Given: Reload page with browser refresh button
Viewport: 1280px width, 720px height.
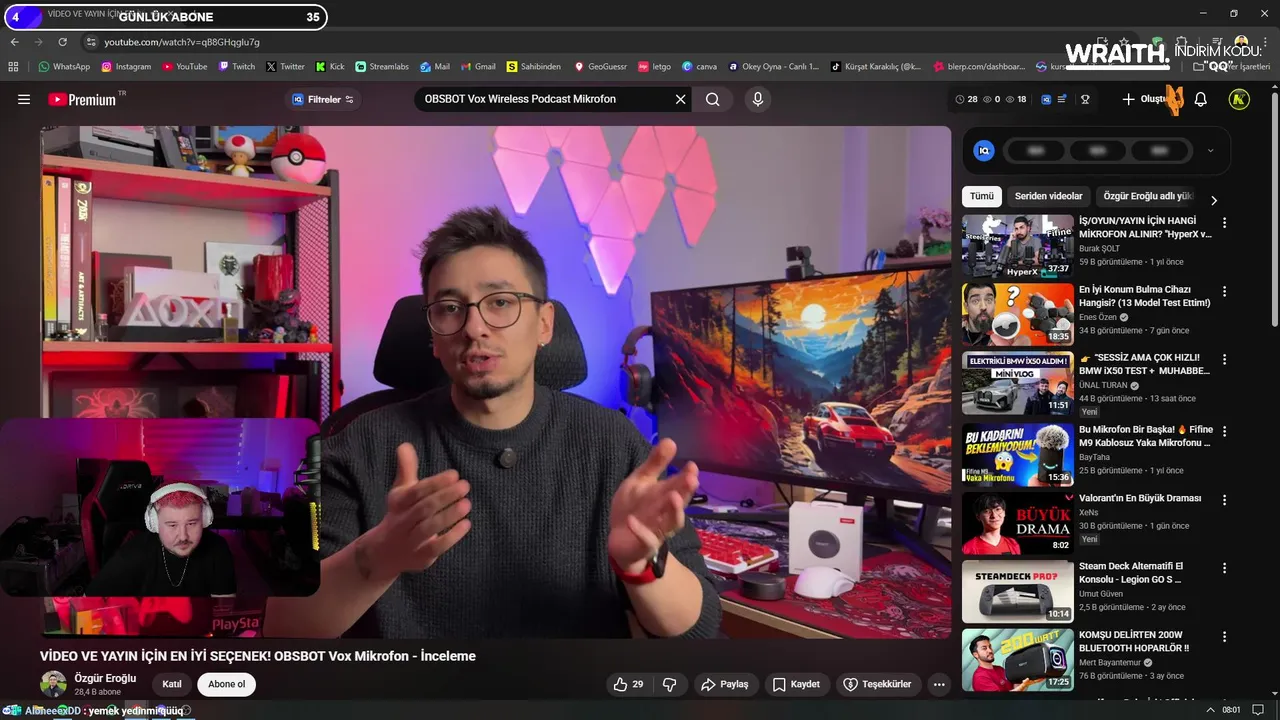Looking at the screenshot, I should pyautogui.click(x=62, y=42).
